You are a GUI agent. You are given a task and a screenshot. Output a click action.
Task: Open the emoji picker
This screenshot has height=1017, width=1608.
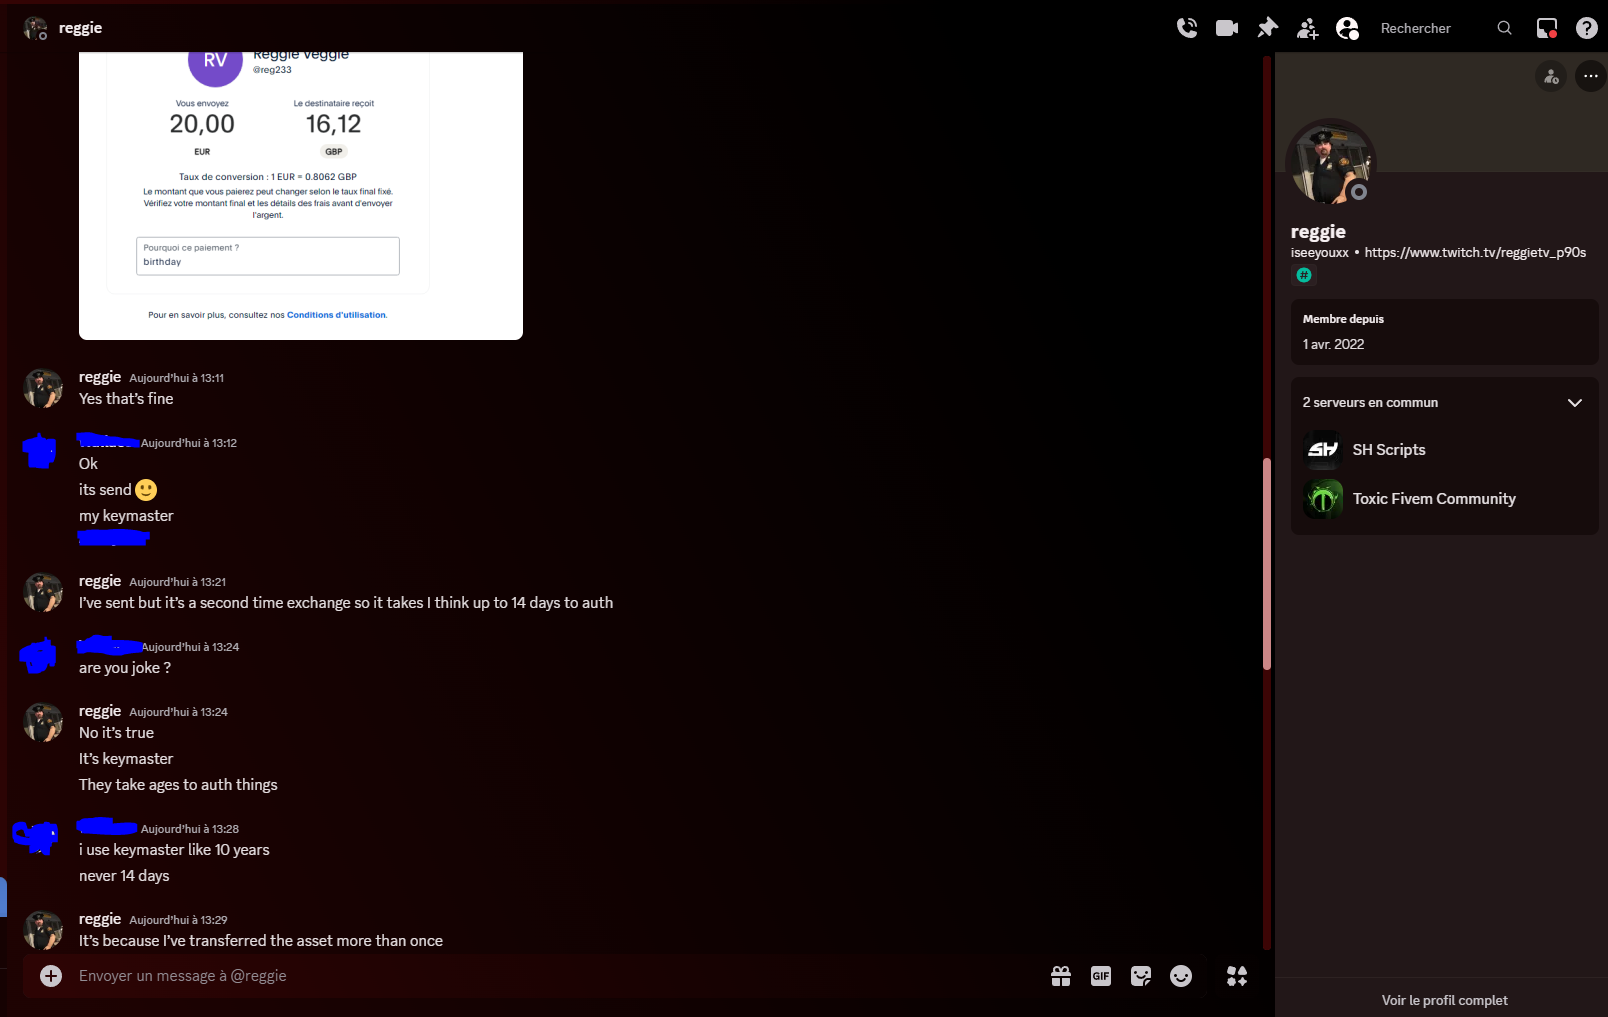coord(1181,976)
